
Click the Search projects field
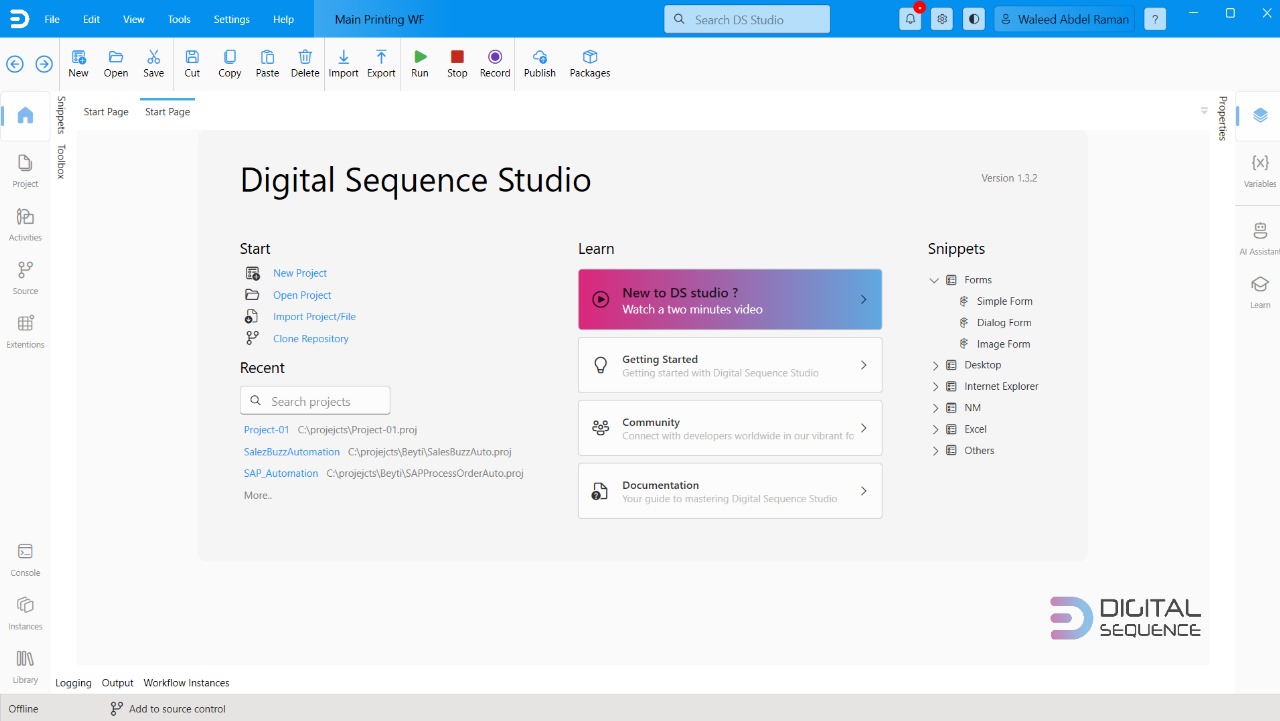(x=315, y=401)
